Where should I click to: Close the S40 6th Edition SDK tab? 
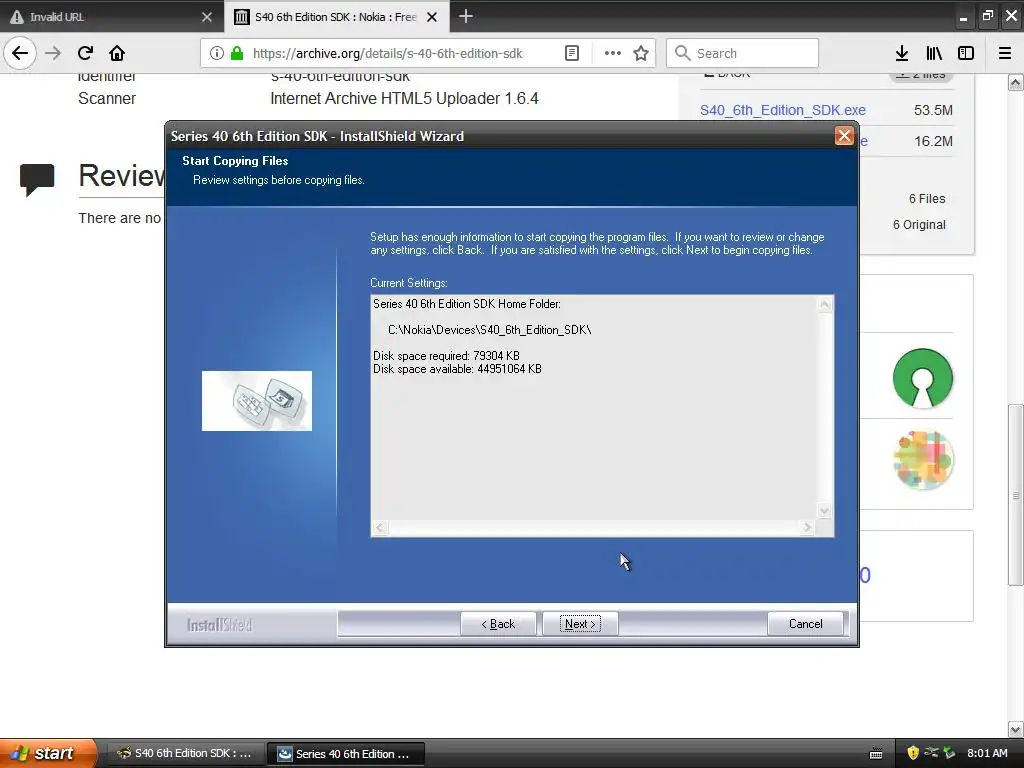point(432,17)
